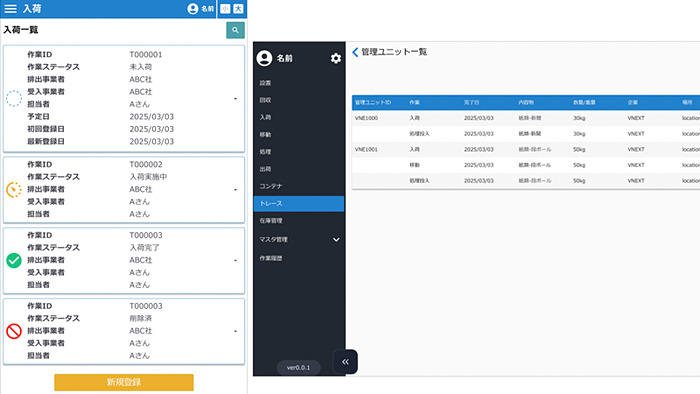
Task: Click 初回登録日 label on T000001 card
Action: point(46,129)
